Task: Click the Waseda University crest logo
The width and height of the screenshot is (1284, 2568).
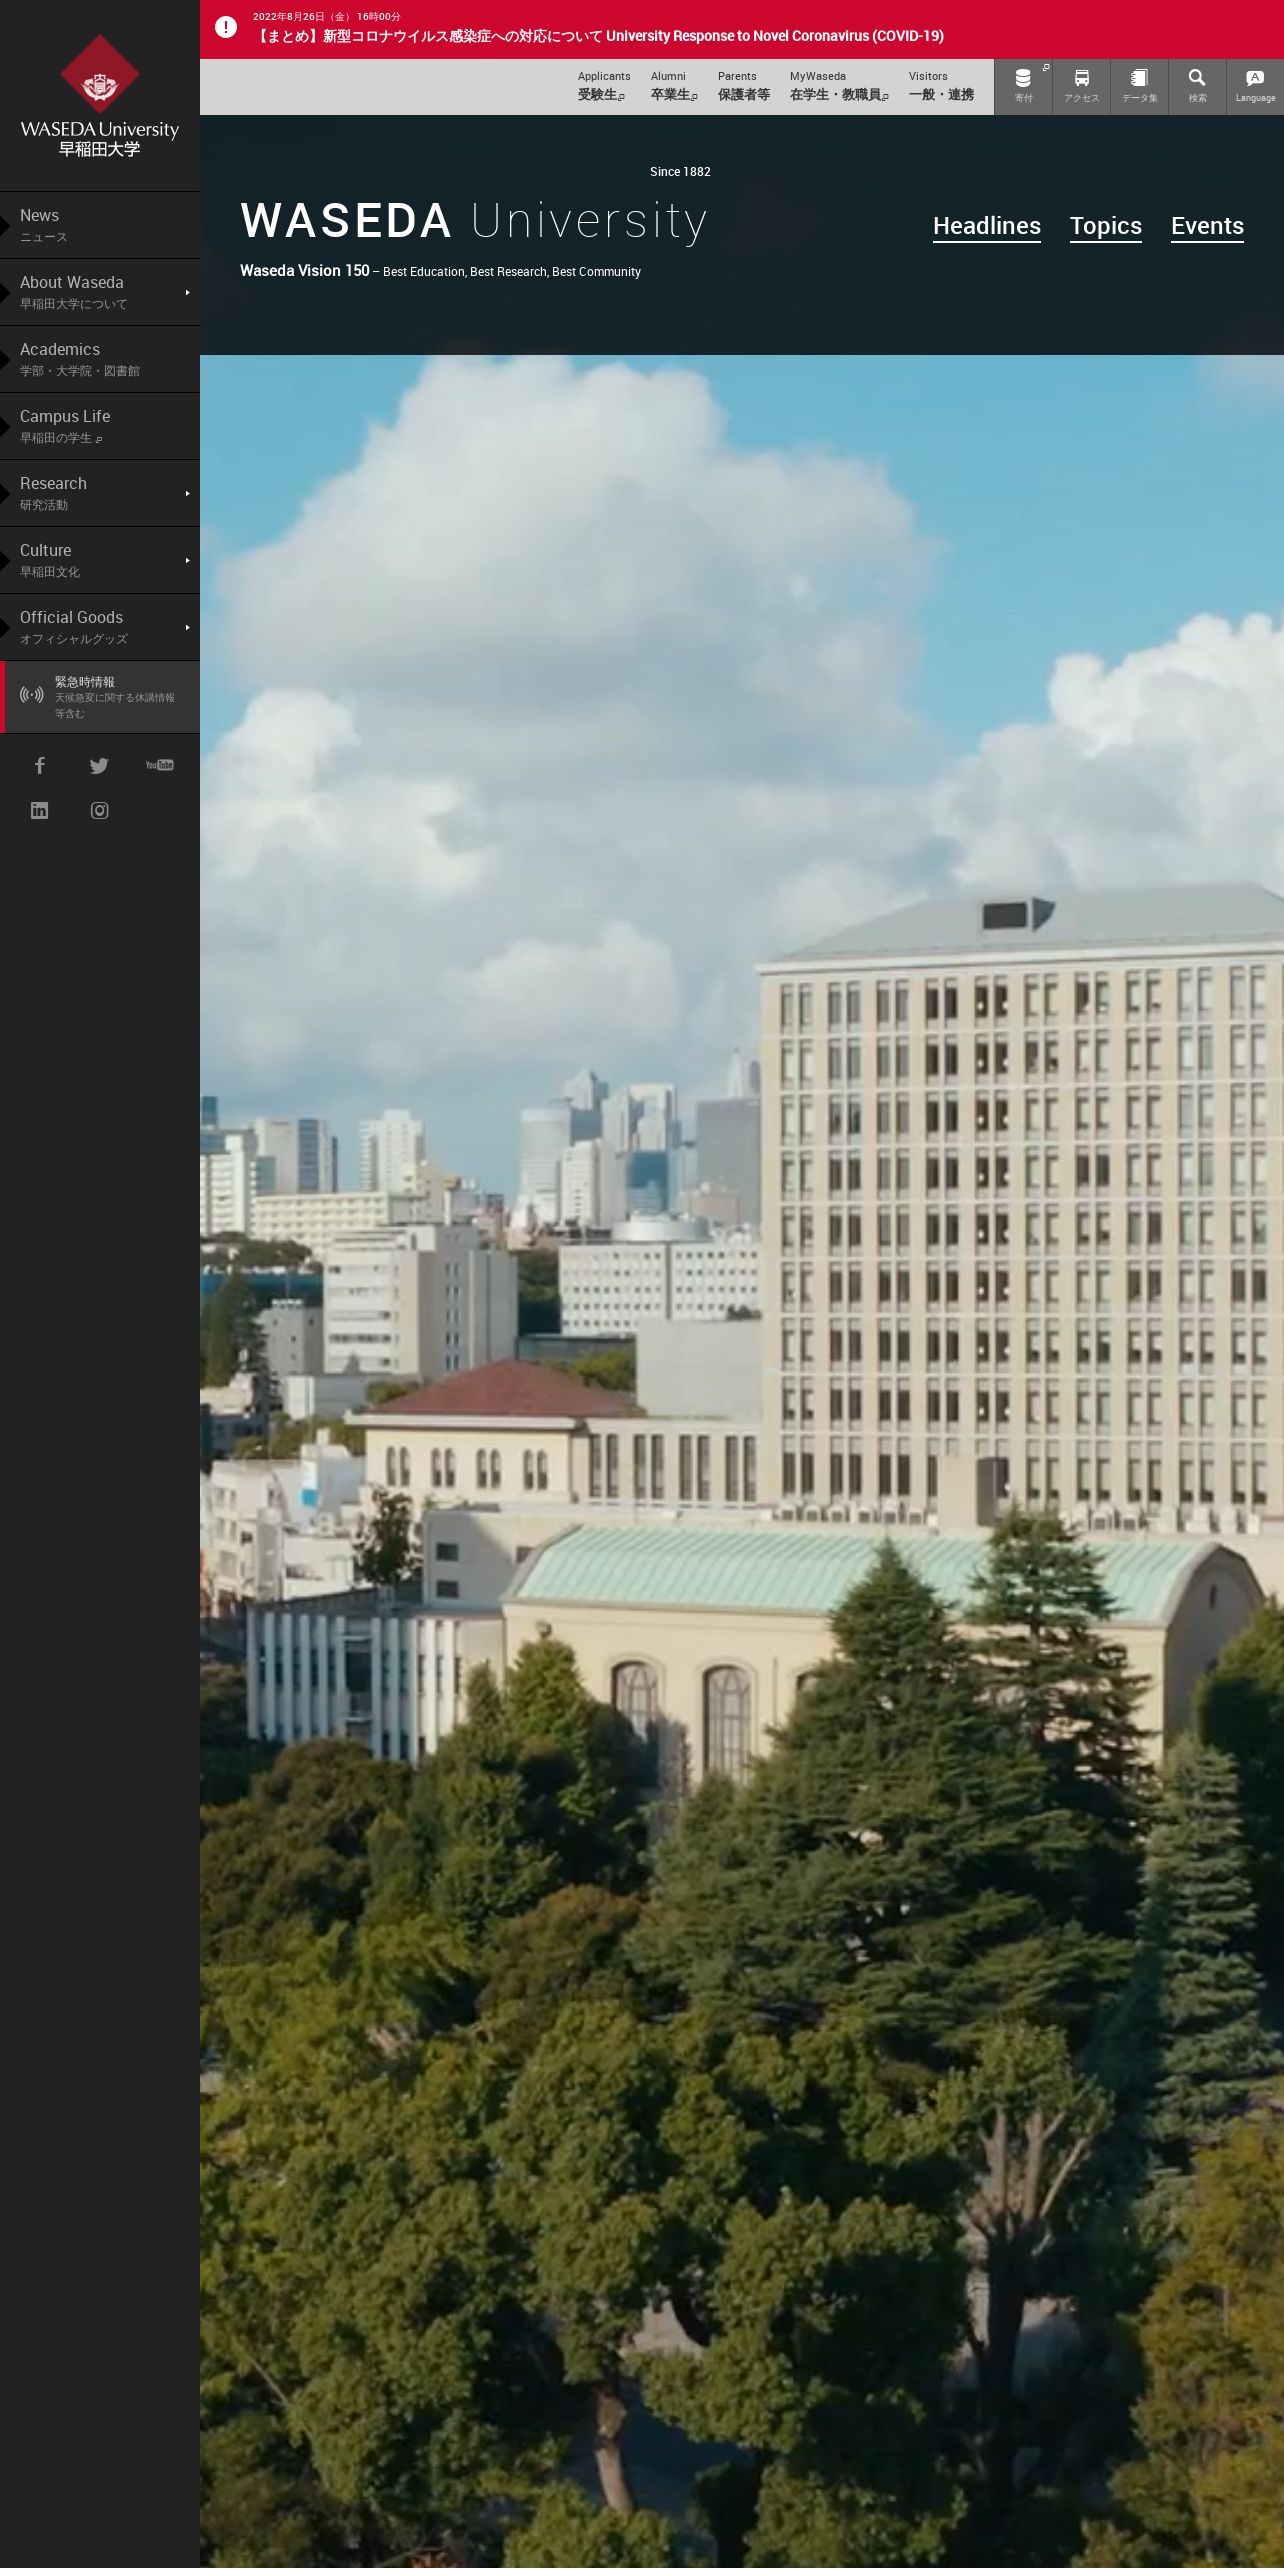Action: coord(100,96)
